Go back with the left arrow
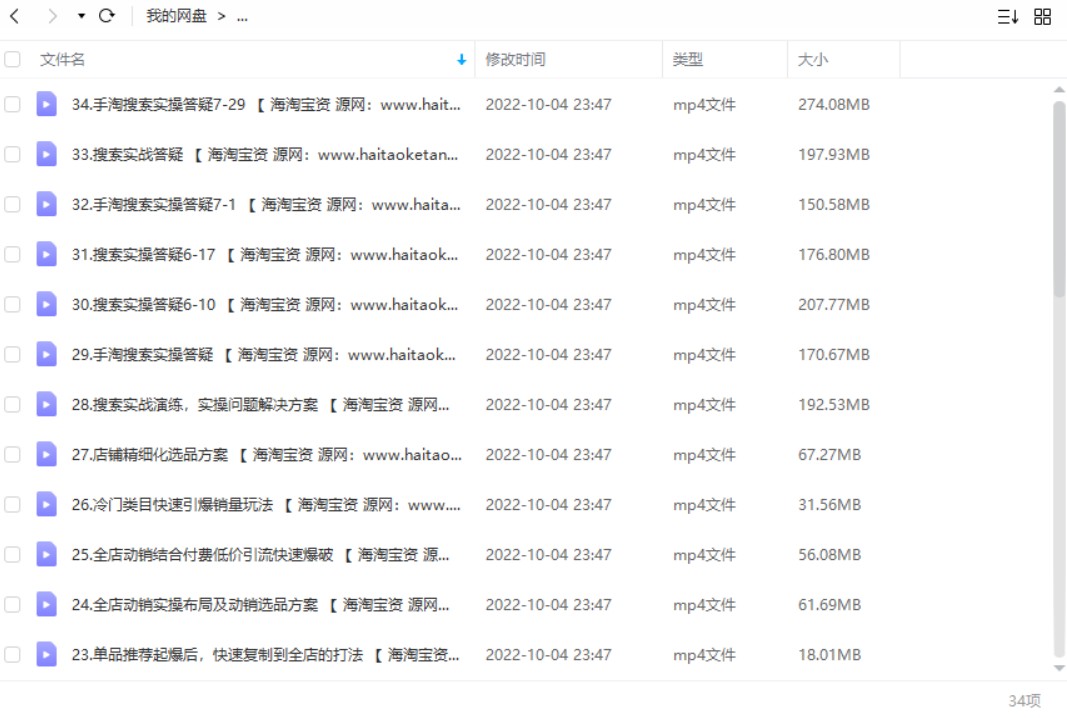This screenshot has width=1067, height=718. [x=14, y=16]
